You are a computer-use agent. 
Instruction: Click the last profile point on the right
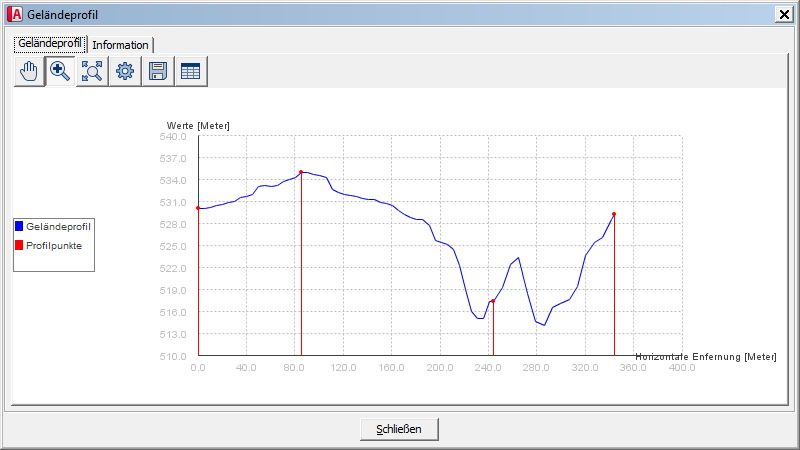pyautogui.click(x=613, y=214)
